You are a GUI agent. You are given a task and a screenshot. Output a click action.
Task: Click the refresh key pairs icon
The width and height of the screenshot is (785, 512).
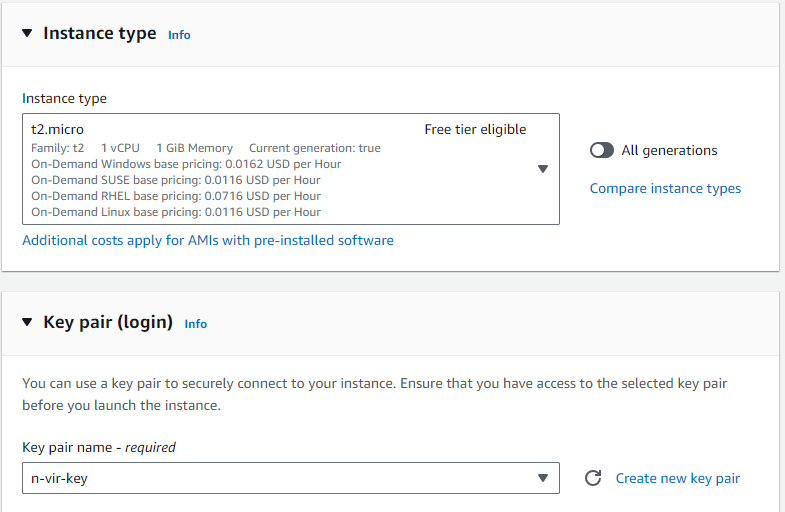(593, 478)
